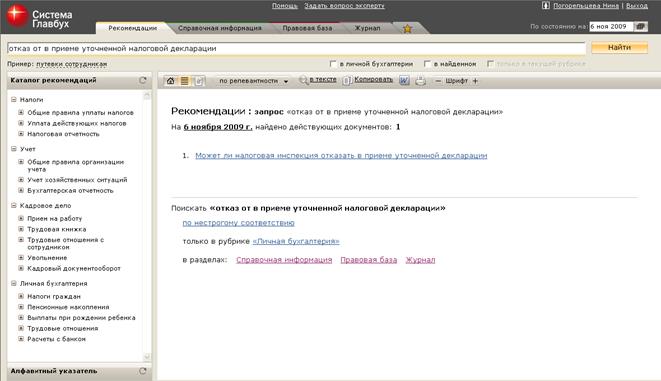Expand 'Уплата действующих налогов' node
661x381 pixels.
(x=21, y=123)
